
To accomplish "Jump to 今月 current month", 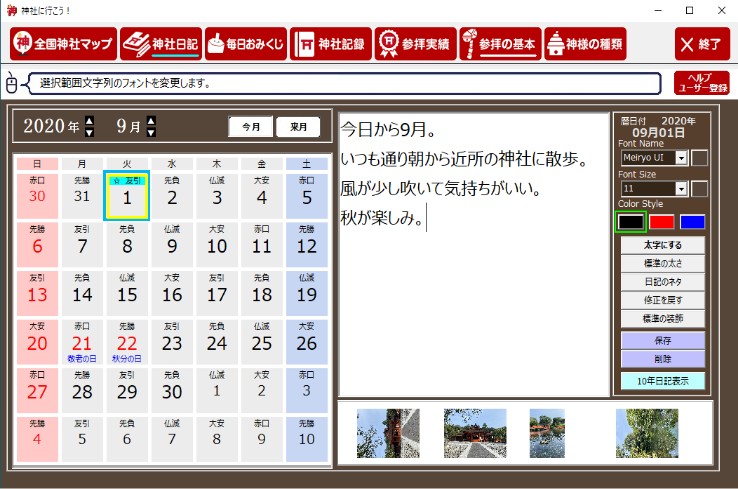I will 252,127.
